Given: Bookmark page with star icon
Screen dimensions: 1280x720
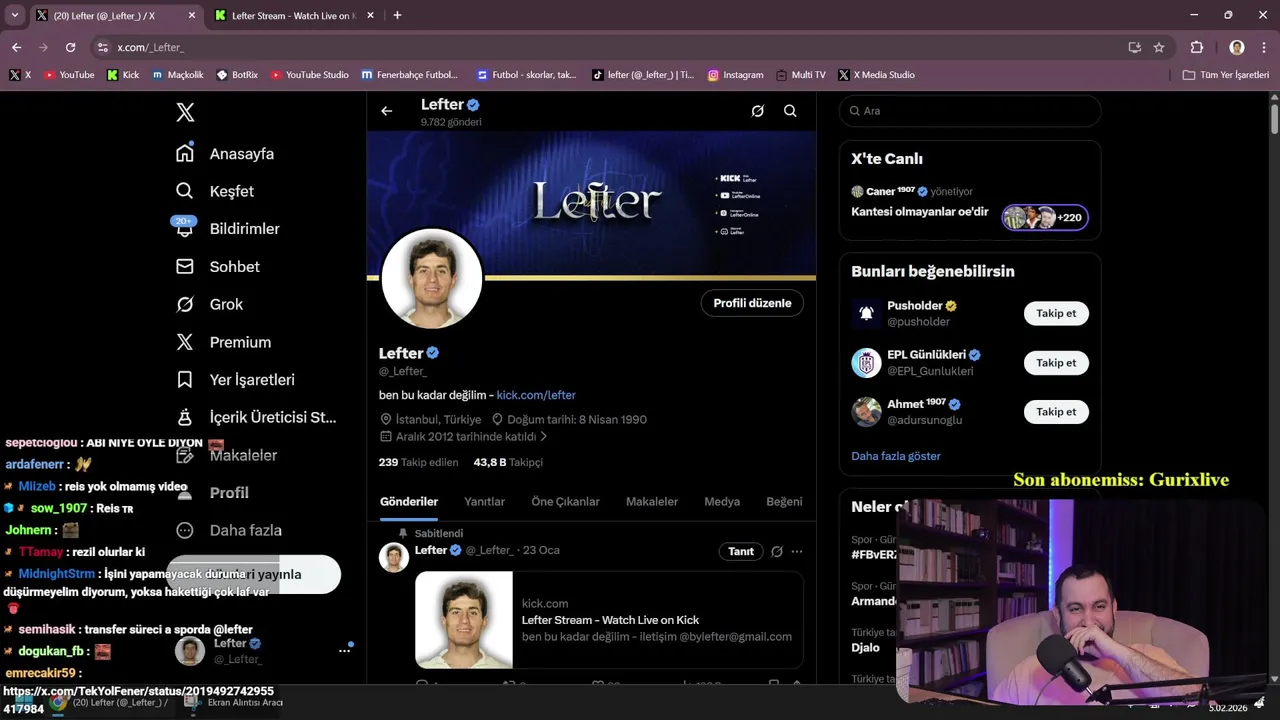Looking at the screenshot, I should click(1159, 47).
